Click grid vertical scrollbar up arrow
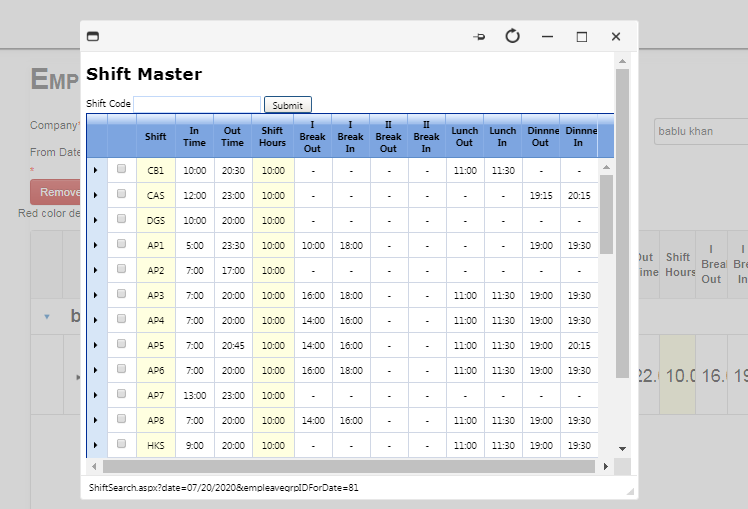The height and width of the screenshot is (509, 748). 606,167
